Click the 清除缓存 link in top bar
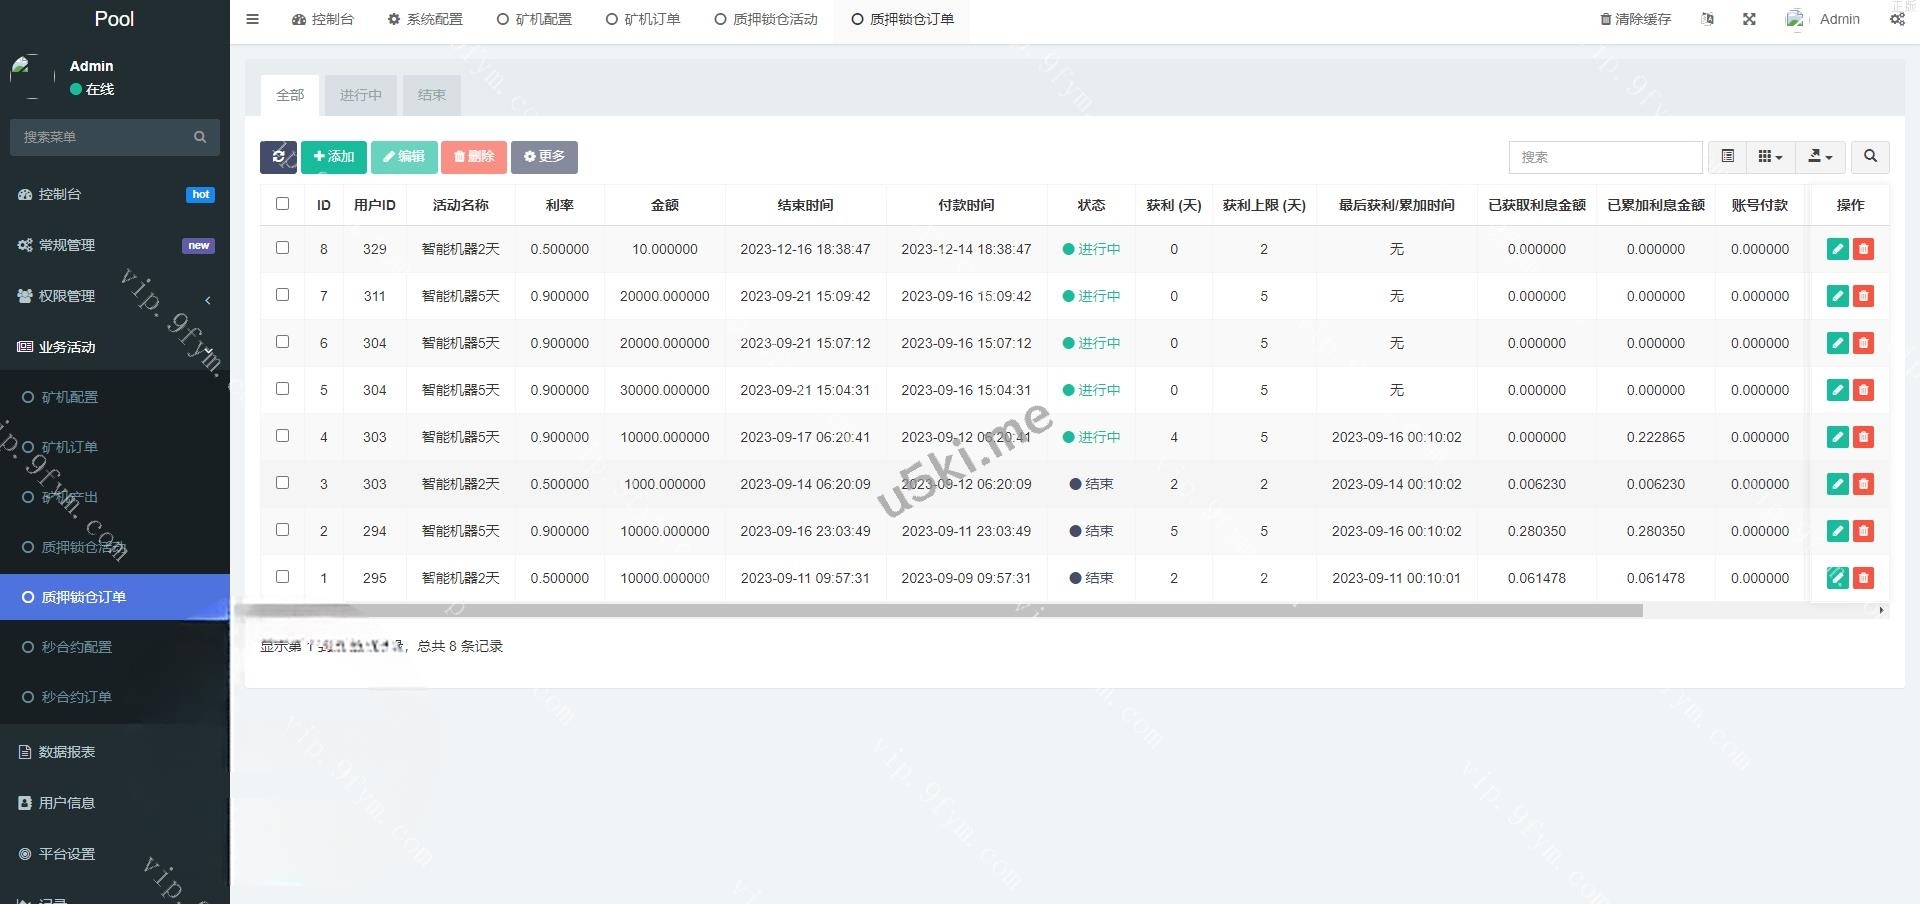1920x904 pixels. tap(1635, 19)
